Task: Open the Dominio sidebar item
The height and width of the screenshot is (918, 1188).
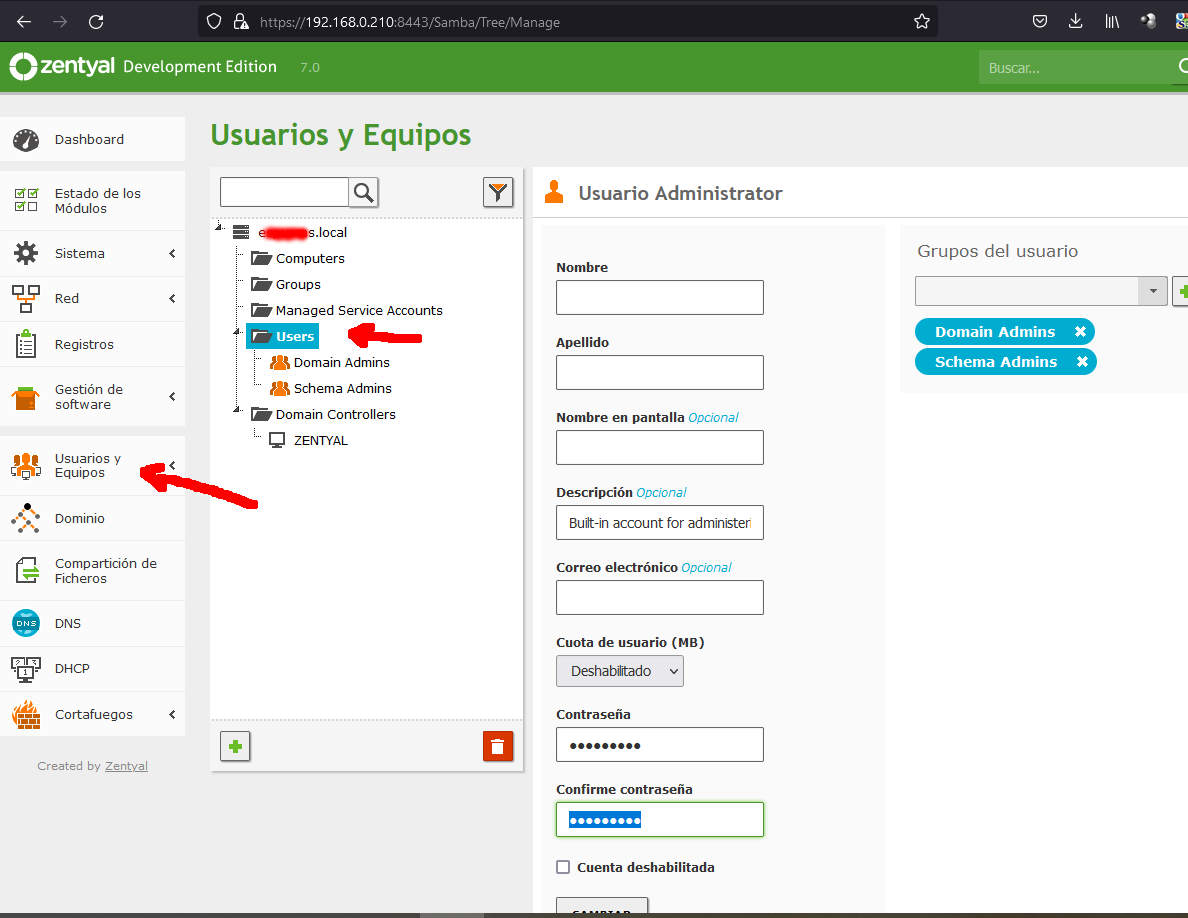Action: (92, 518)
